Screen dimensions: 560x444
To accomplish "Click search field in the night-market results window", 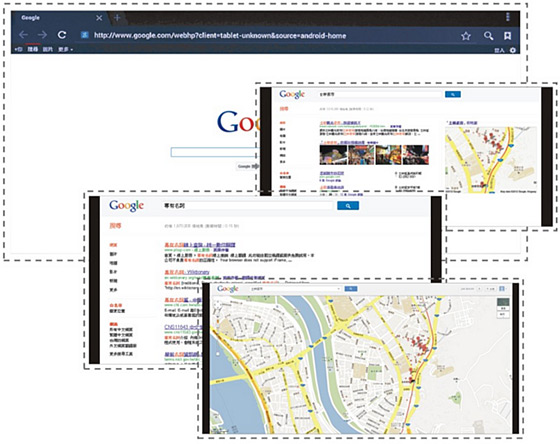I will (x=380, y=94).
